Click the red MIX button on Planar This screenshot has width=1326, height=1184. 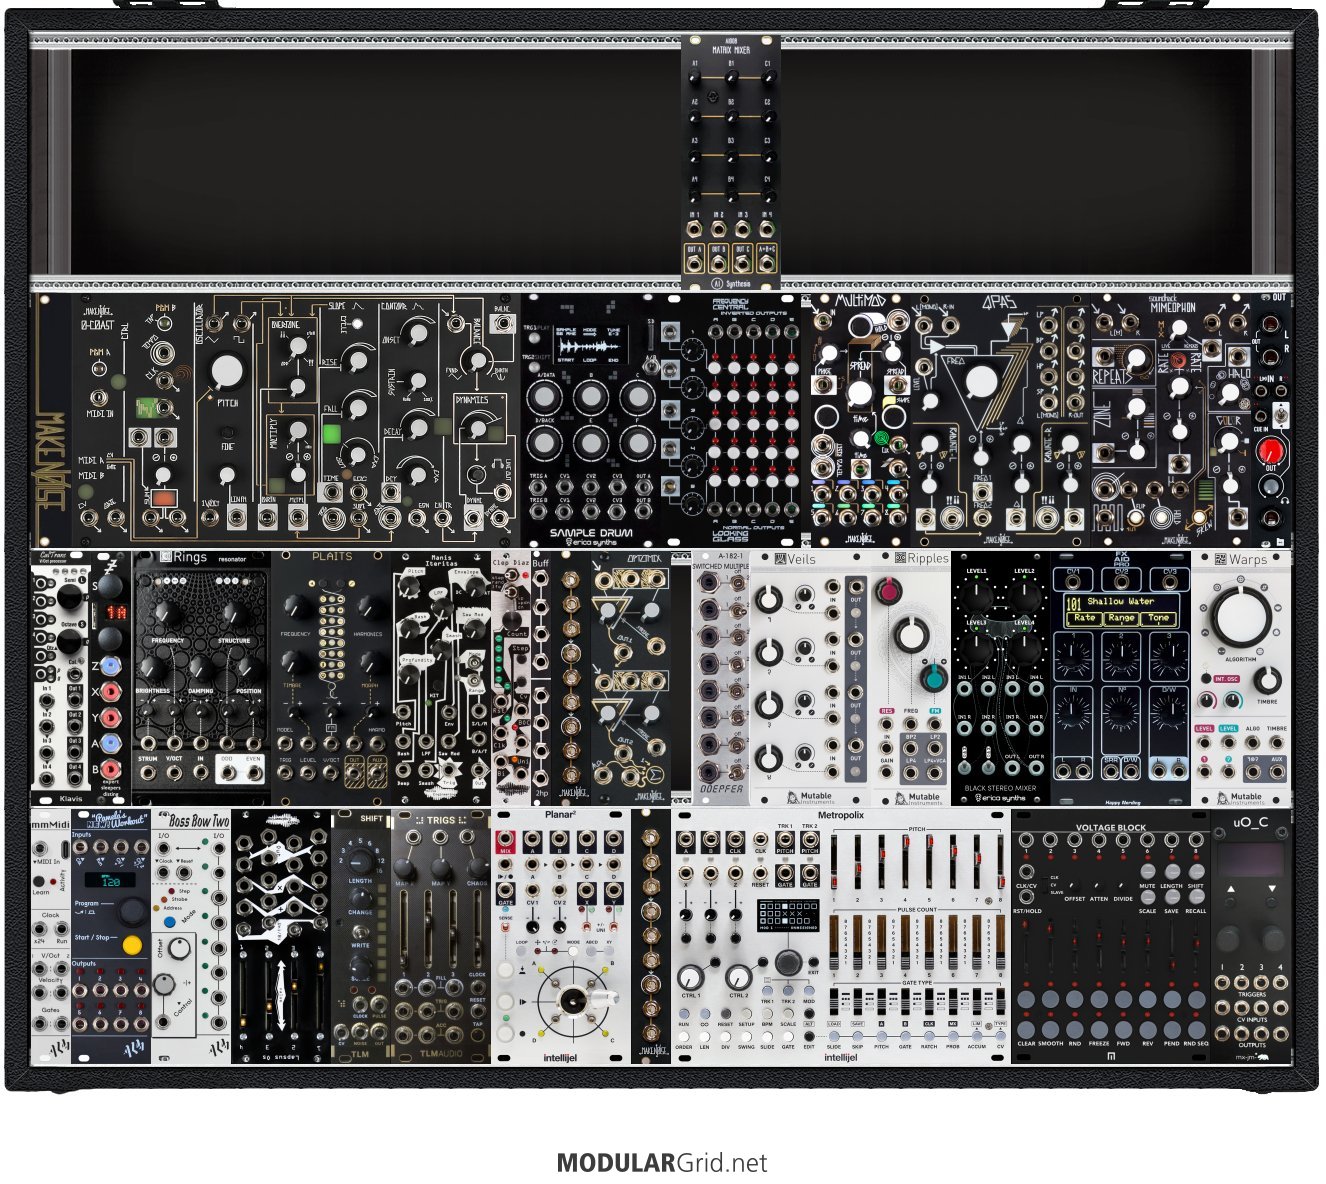click(x=506, y=840)
